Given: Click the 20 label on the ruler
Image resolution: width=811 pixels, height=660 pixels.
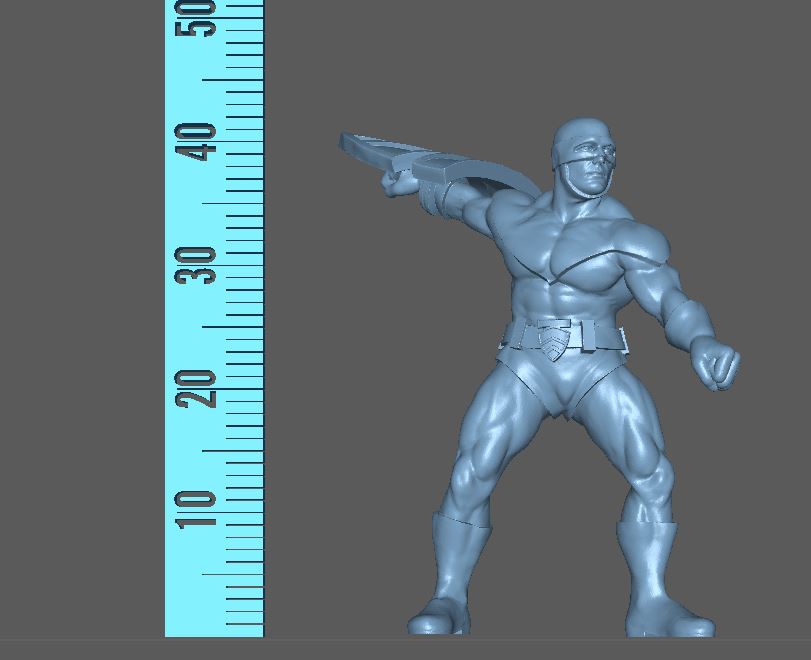Looking at the screenshot, I should [196, 388].
